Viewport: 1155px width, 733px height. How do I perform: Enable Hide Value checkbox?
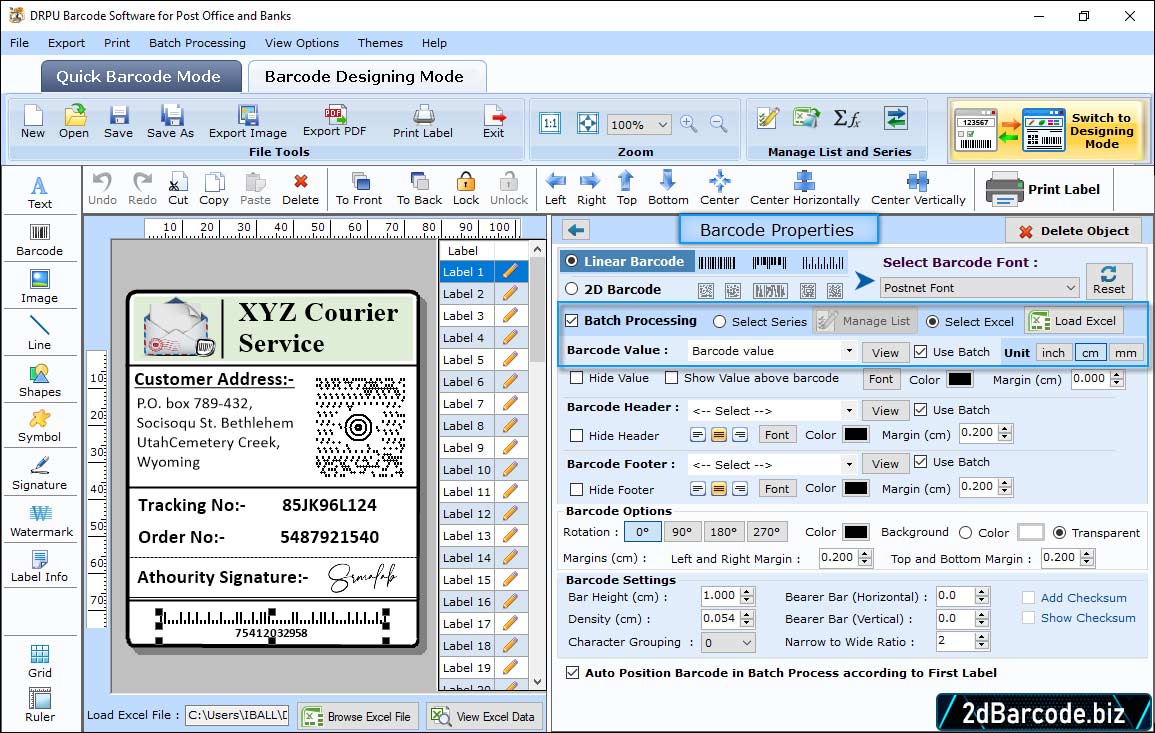click(577, 378)
